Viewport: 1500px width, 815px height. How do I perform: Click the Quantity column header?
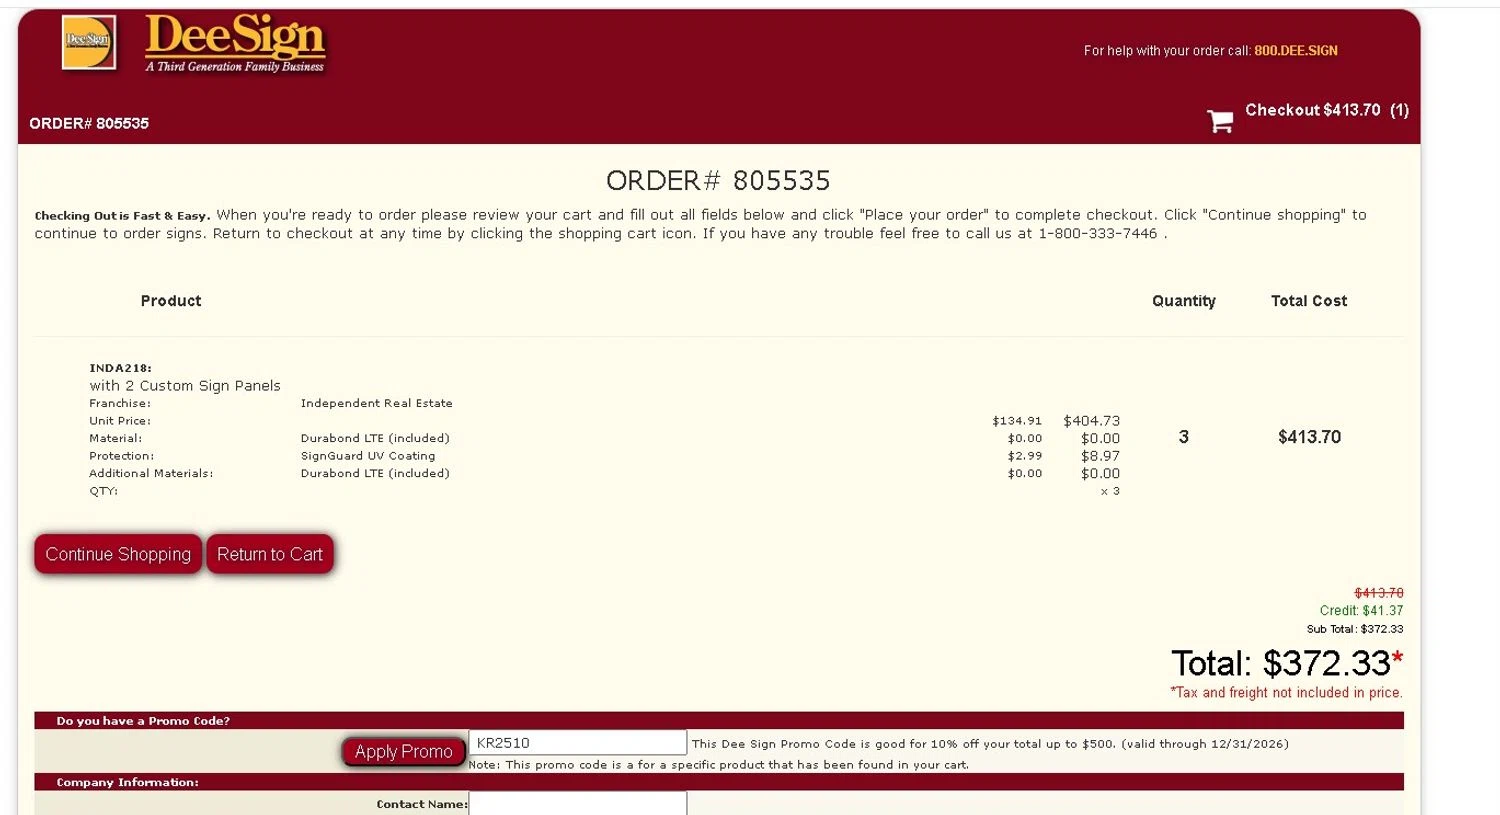[1184, 301]
